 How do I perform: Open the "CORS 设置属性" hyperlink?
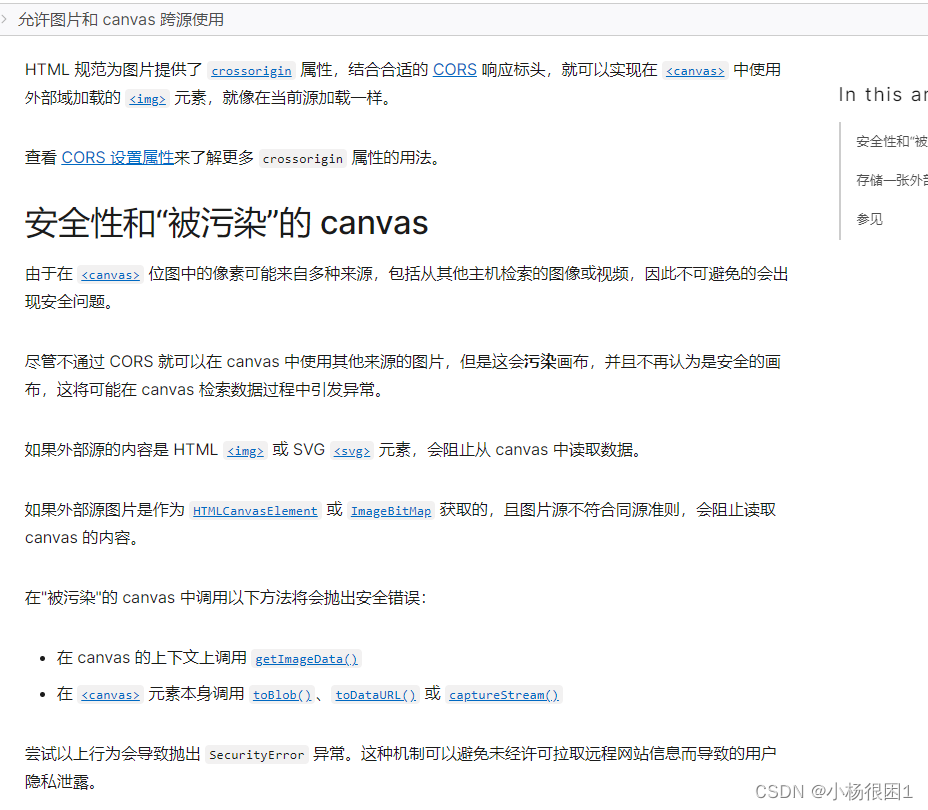pyautogui.click(x=117, y=157)
